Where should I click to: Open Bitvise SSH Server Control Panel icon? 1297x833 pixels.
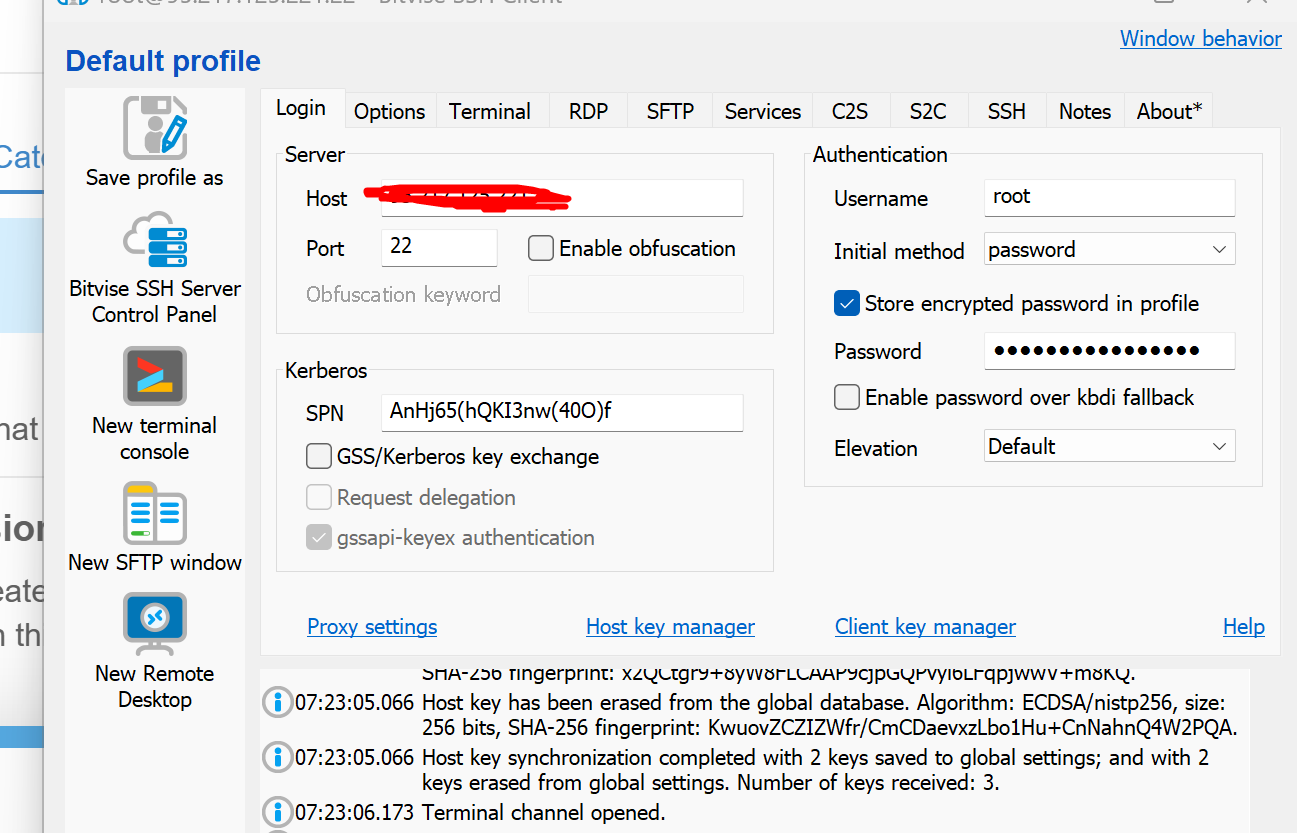pos(155,239)
